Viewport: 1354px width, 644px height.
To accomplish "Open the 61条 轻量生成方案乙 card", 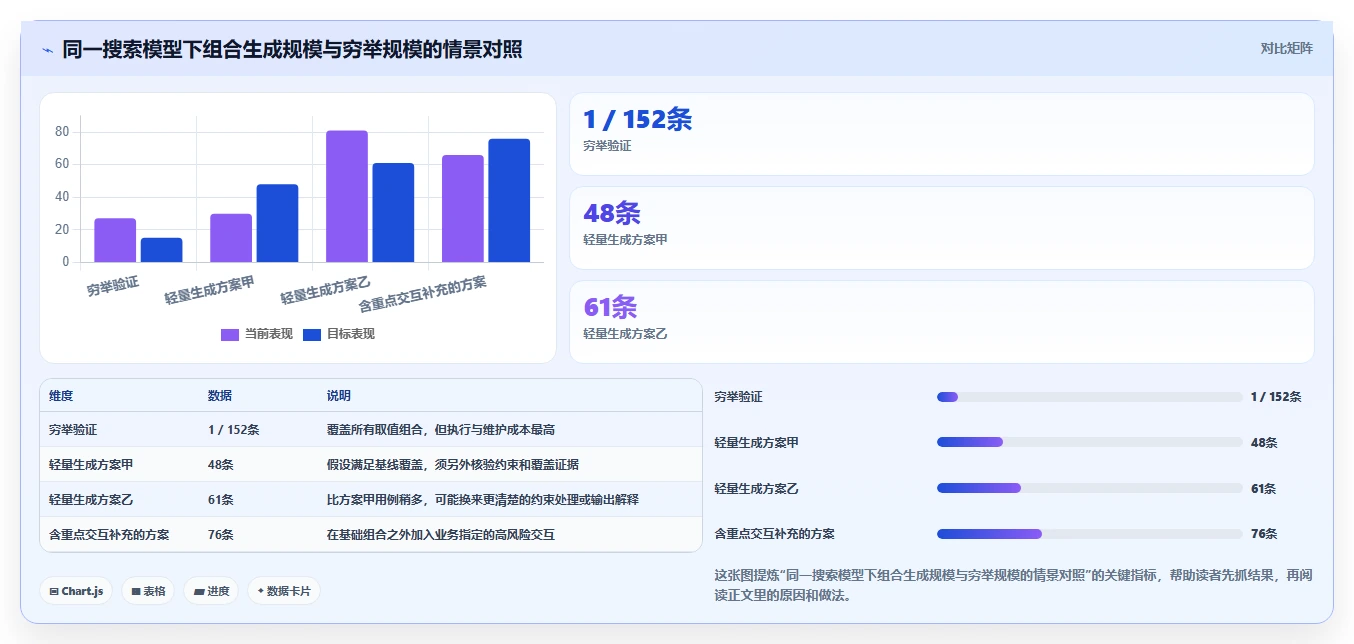I will 941,322.
